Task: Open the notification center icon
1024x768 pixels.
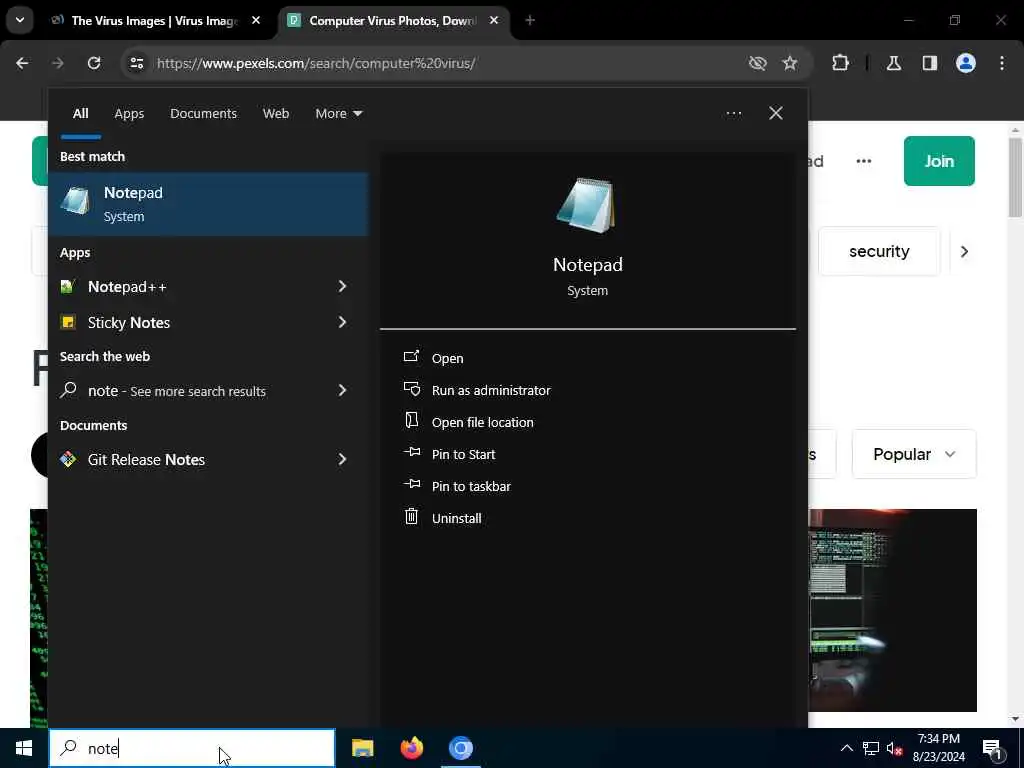Action: pyautogui.click(x=993, y=749)
